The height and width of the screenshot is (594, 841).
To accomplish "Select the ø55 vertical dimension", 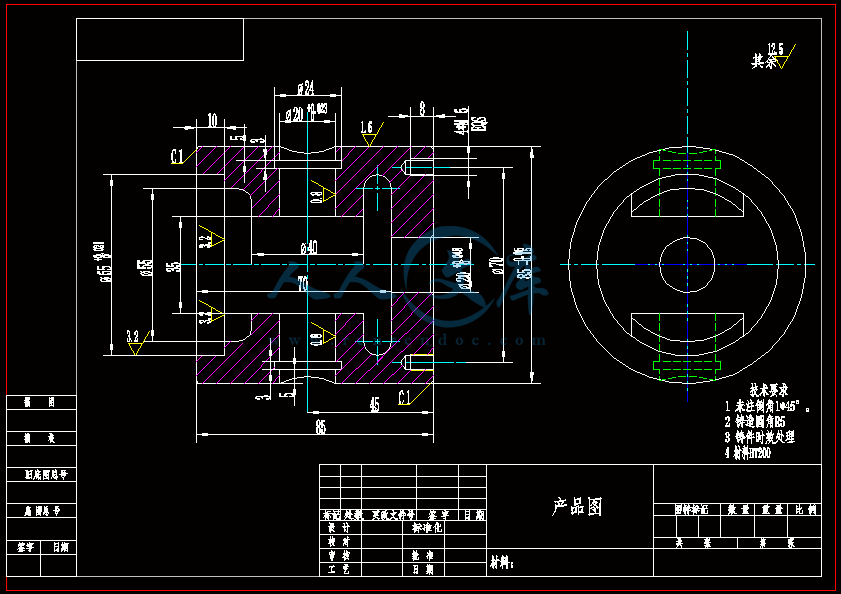I will (146, 267).
